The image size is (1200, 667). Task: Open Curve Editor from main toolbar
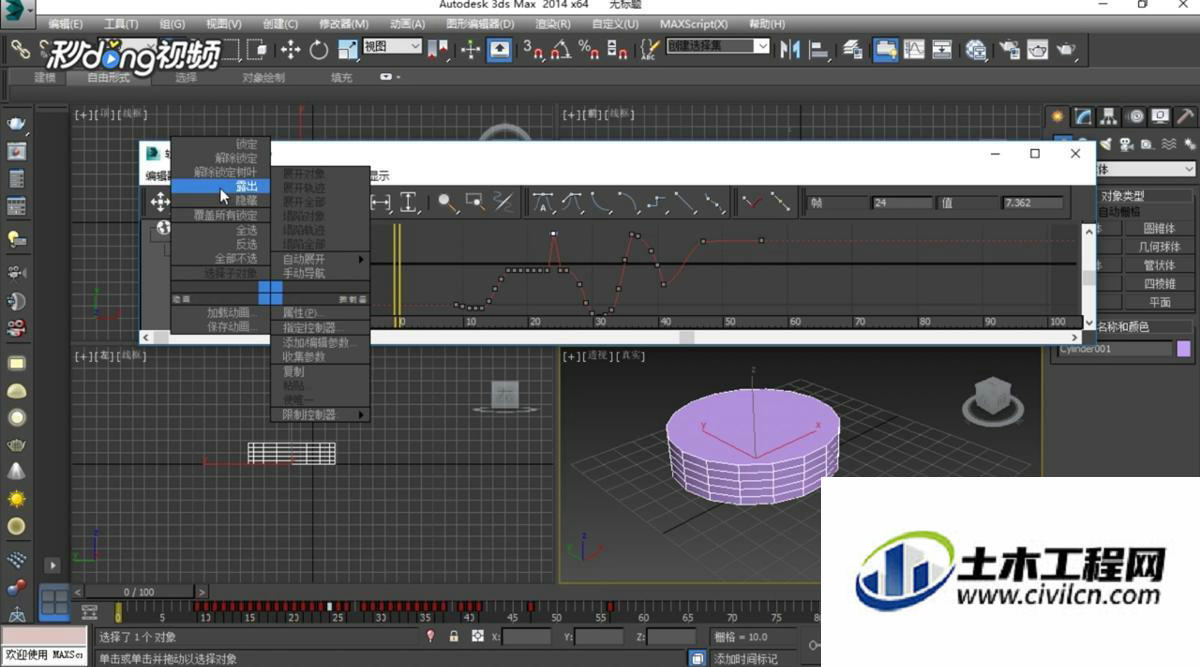point(914,48)
